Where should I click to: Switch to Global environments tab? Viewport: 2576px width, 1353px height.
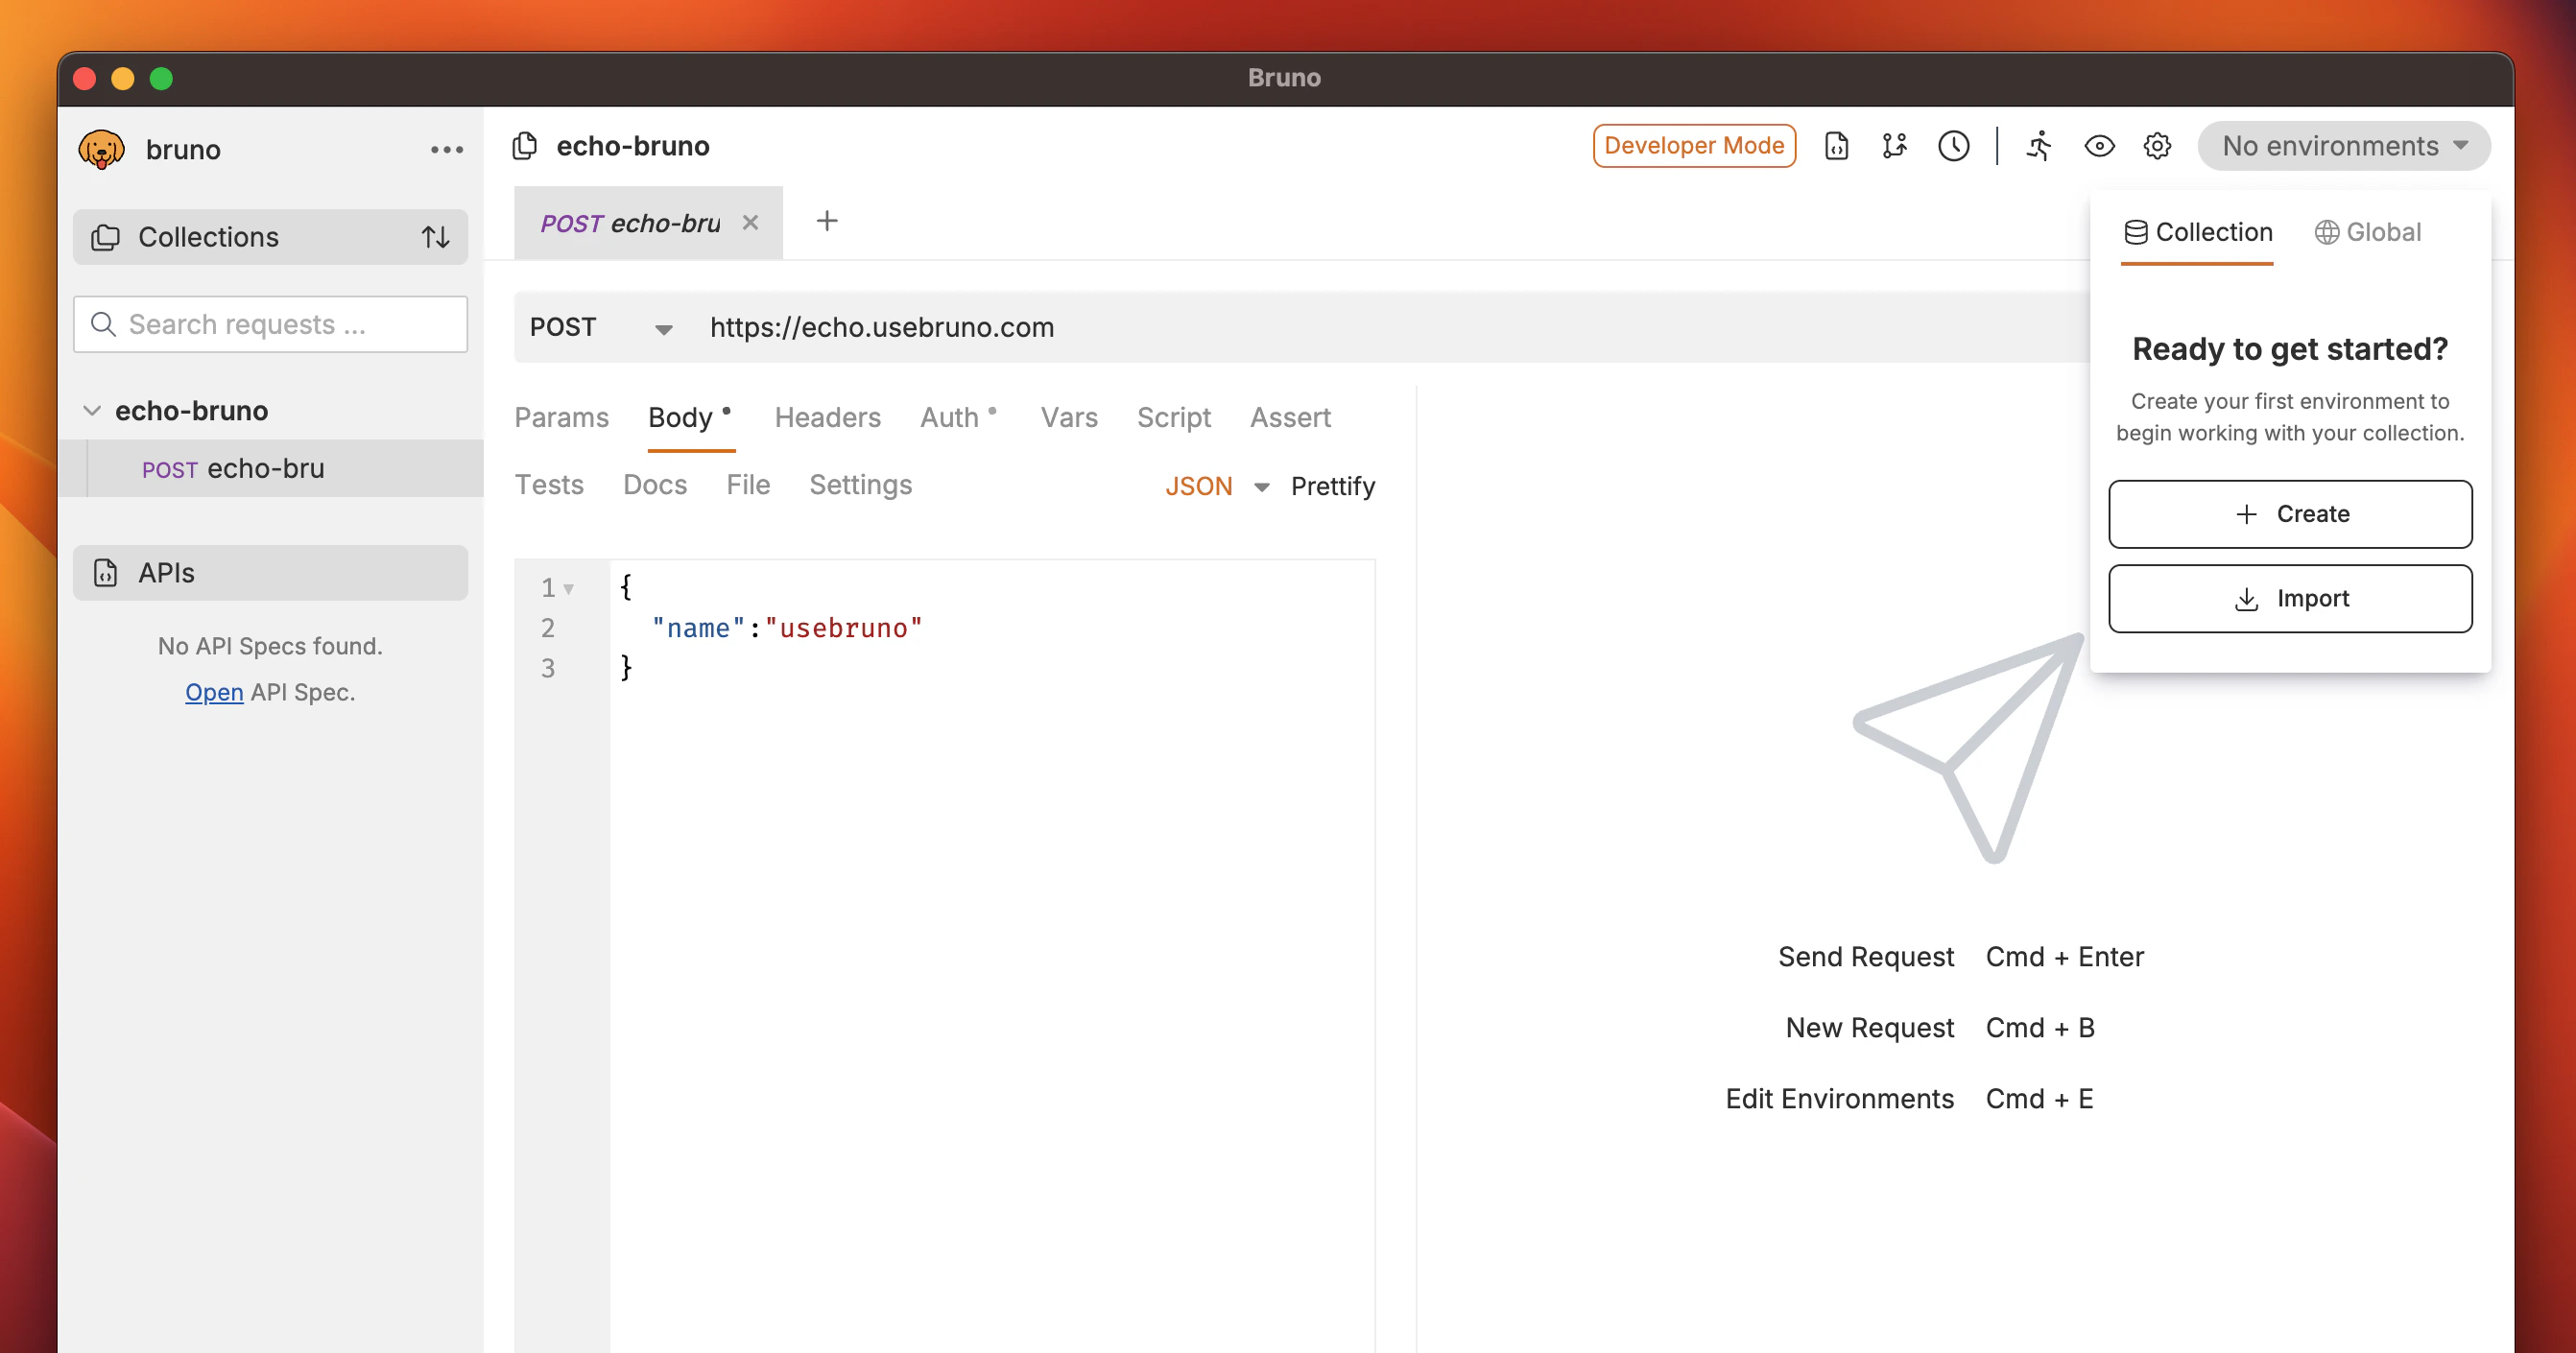point(2368,232)
